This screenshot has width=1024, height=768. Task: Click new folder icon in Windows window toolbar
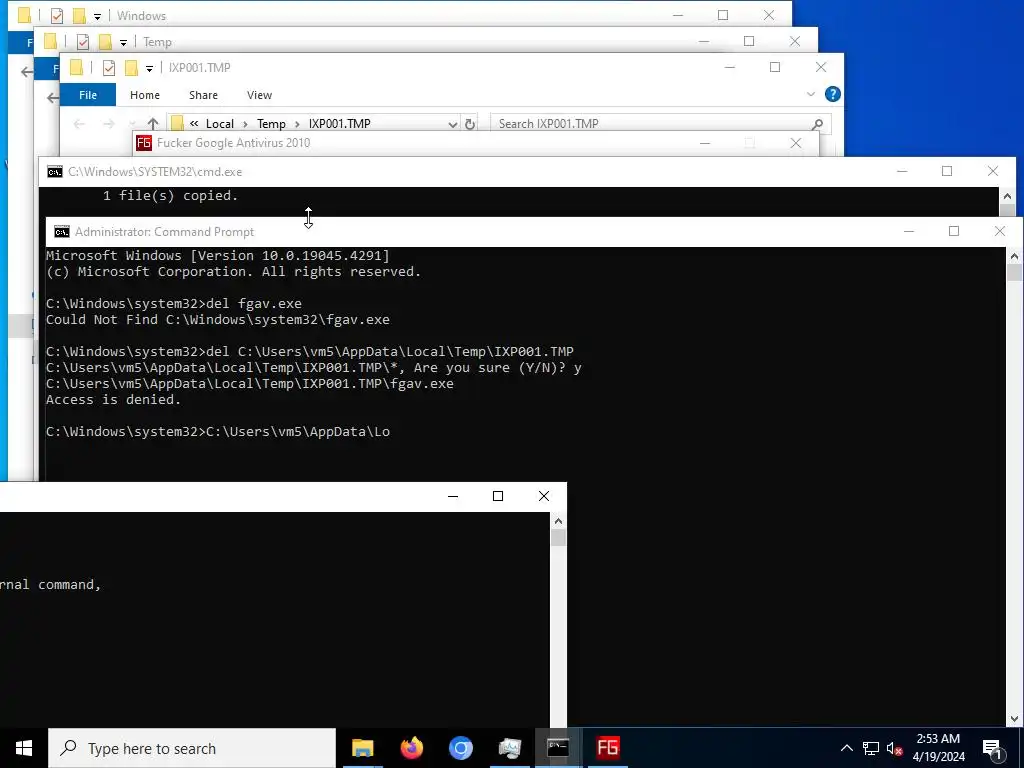coord(79,16)
